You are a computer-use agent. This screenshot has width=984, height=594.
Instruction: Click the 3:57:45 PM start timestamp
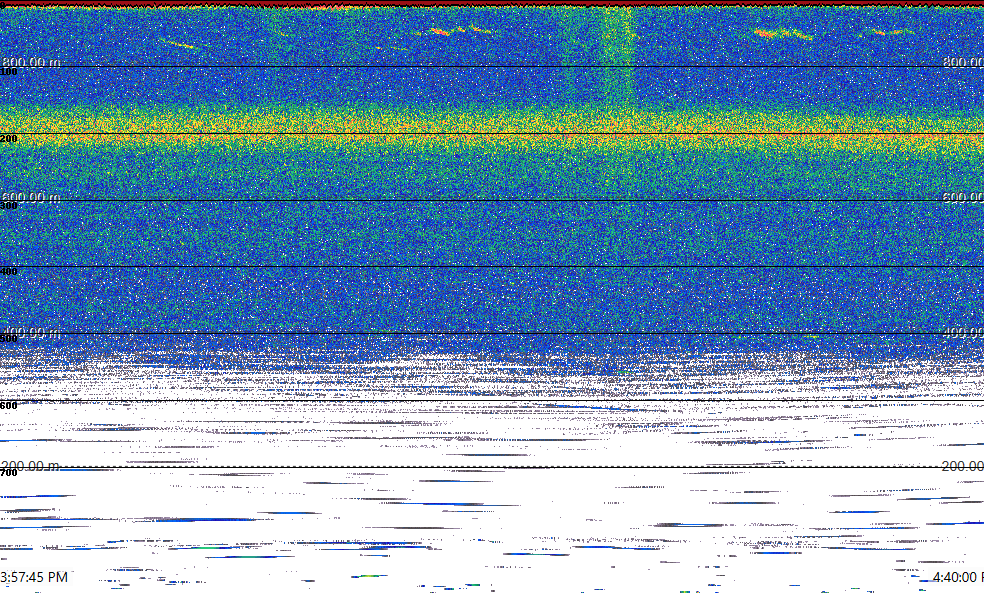tap(35, 577)
